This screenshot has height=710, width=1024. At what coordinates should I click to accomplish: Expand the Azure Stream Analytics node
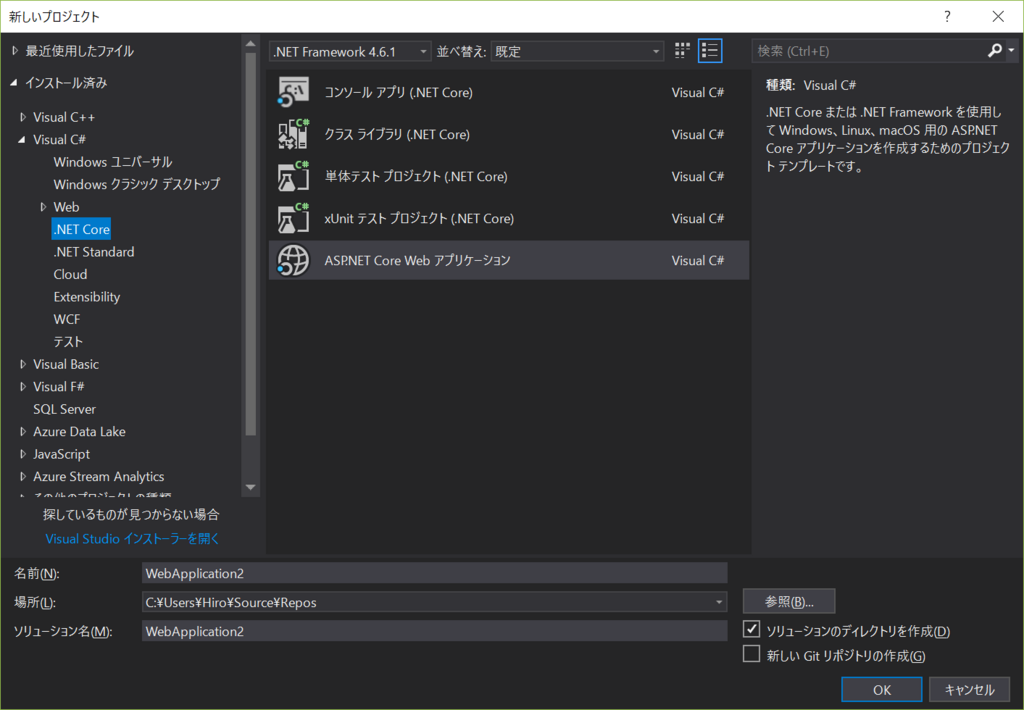[x=23, y=477]
